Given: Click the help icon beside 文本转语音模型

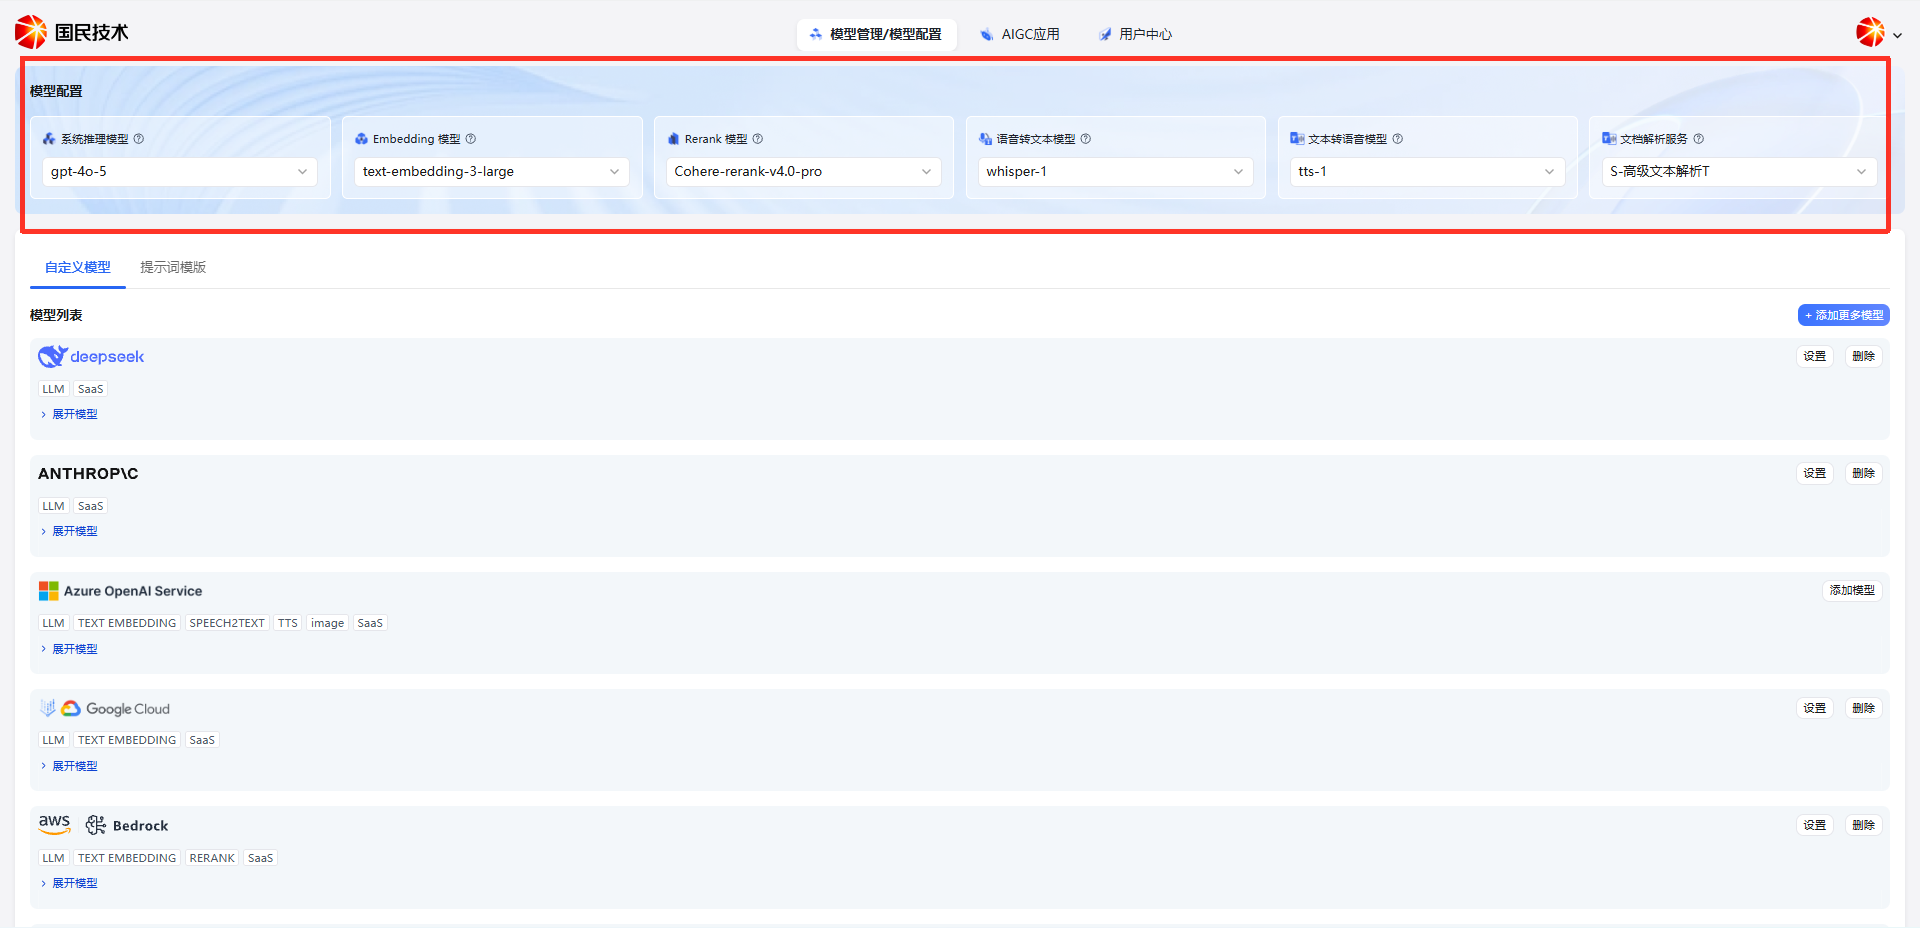Looking at the screenshot, I should pos(1398,139).
